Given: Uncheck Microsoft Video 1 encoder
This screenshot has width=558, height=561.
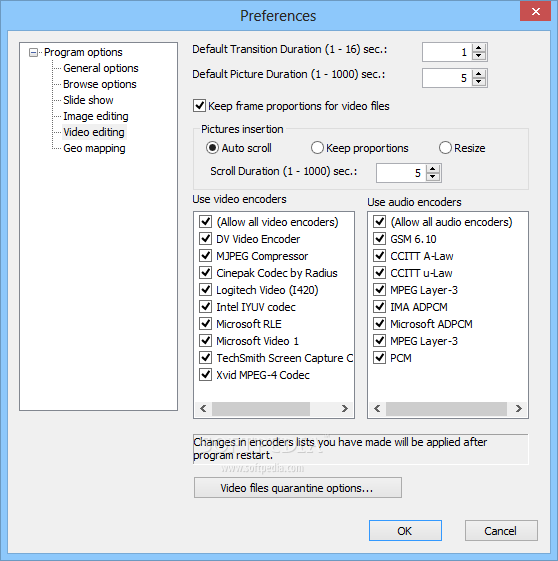Looking at the screenshot, I should 205,341.
